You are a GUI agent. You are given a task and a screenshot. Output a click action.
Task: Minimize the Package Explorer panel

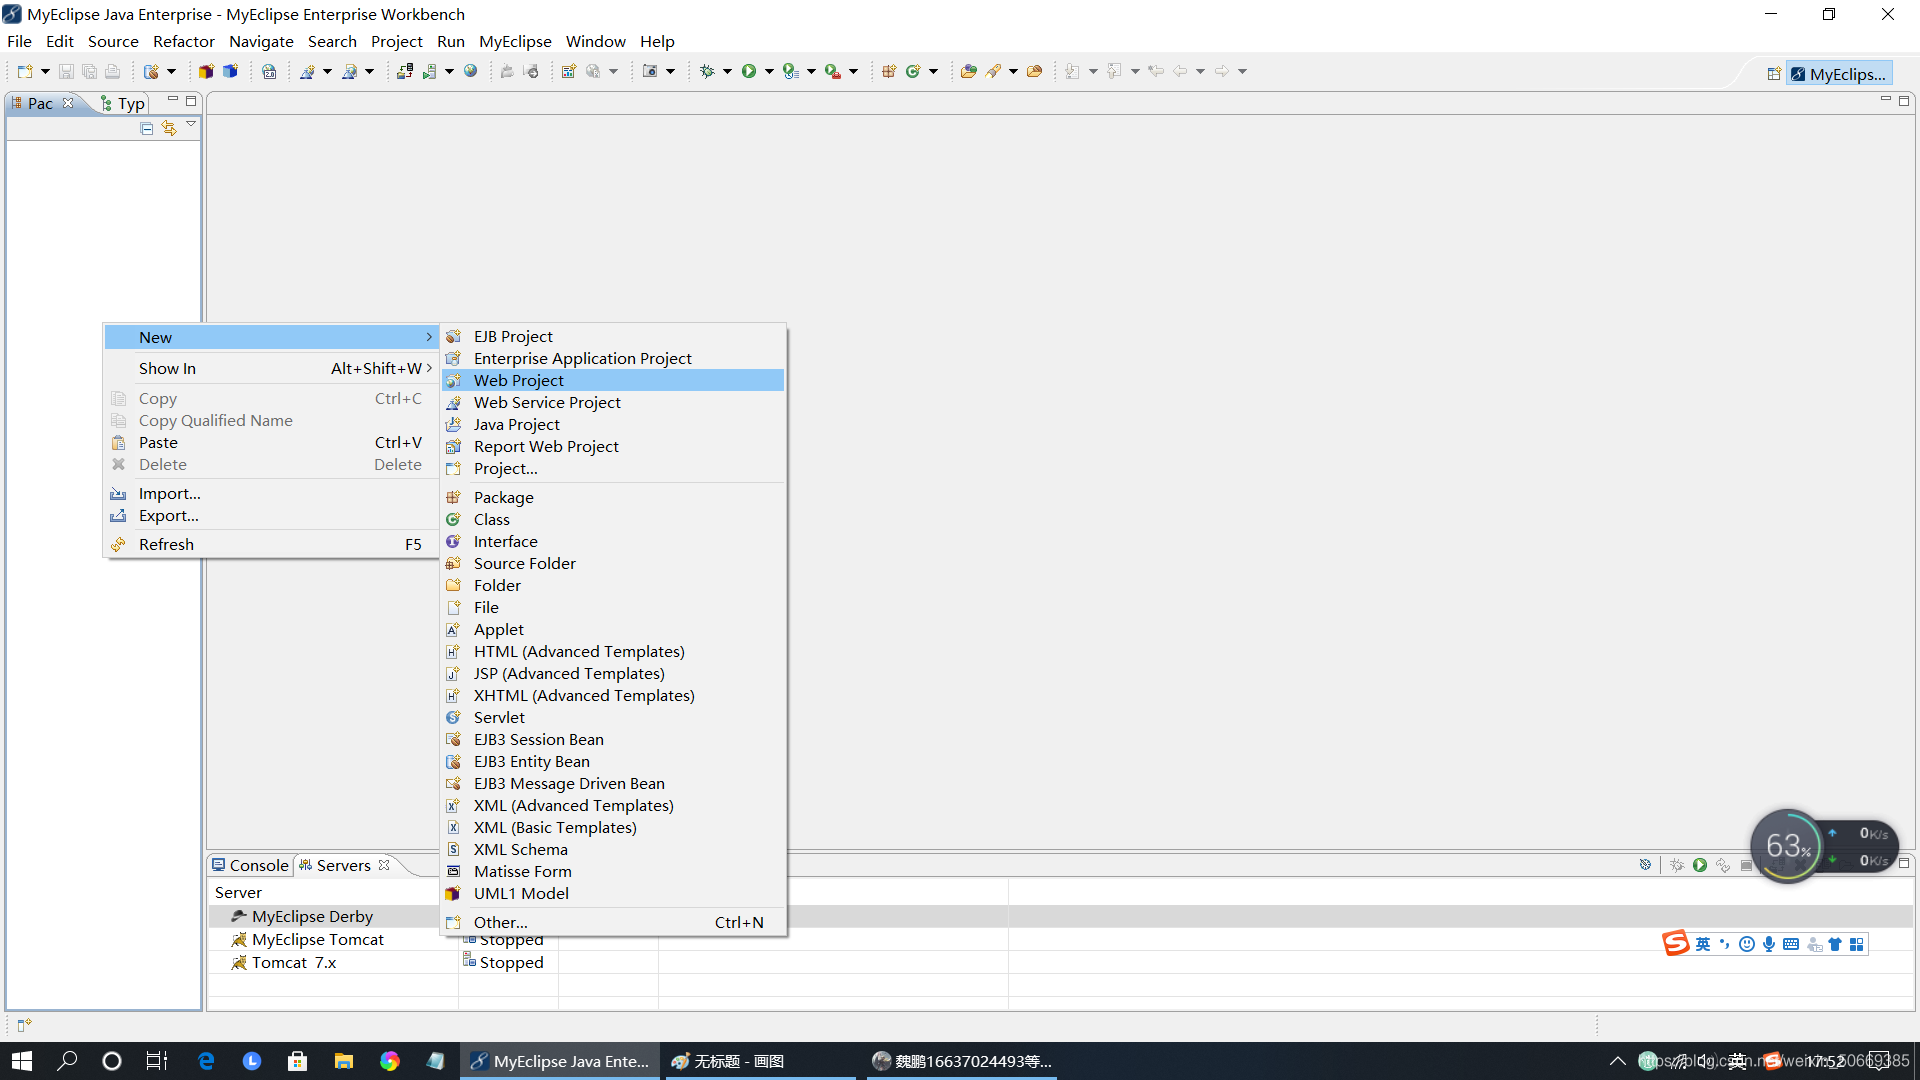click(x=173, y=100)
